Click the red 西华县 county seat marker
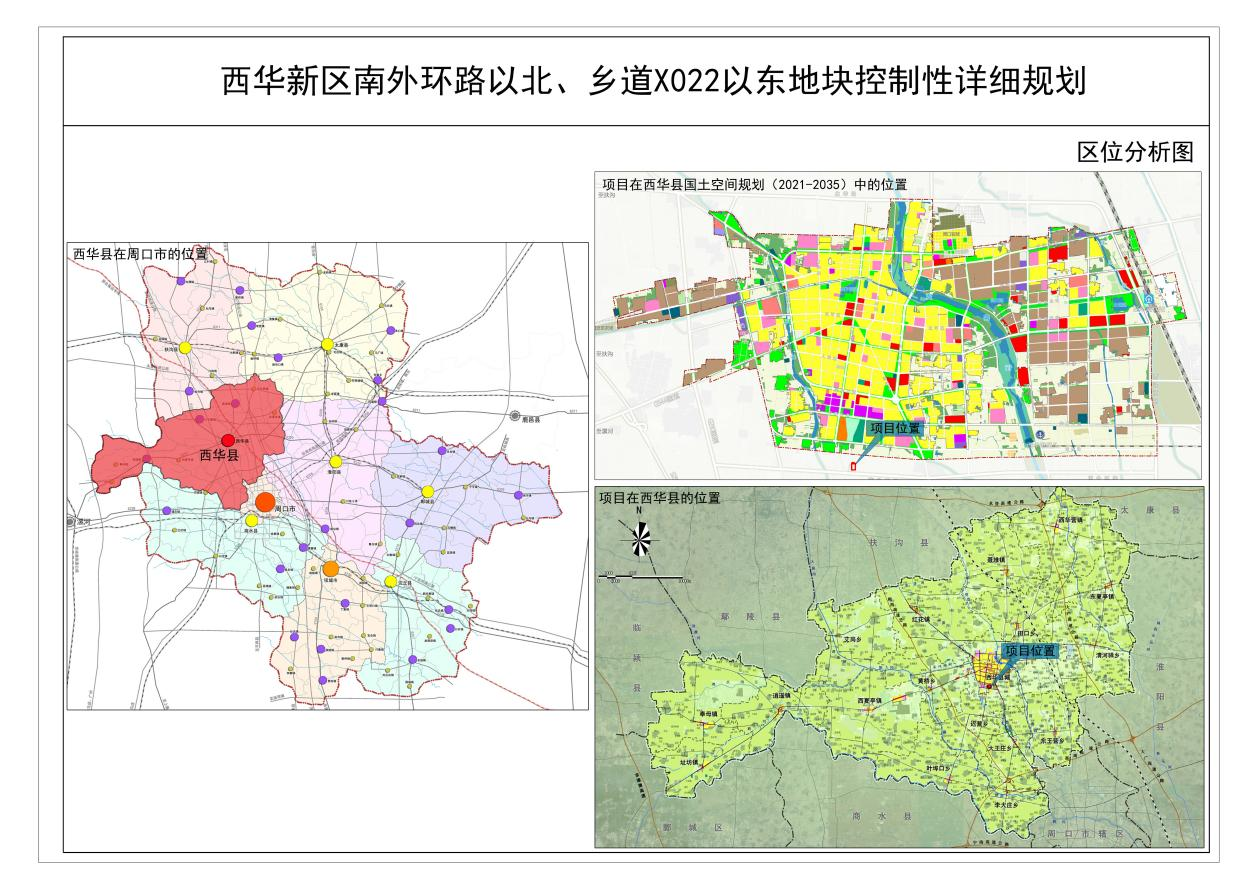Viewport: 1258px width, 889px height. (228, 440)
